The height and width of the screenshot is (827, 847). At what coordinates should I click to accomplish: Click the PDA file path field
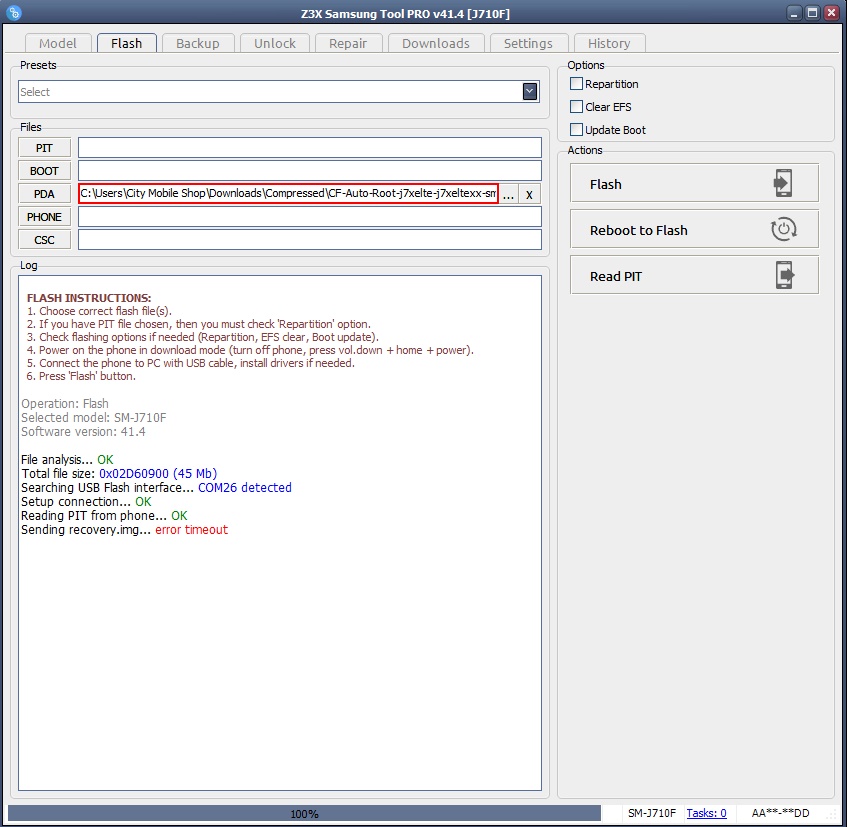click(x=288, y=193)
